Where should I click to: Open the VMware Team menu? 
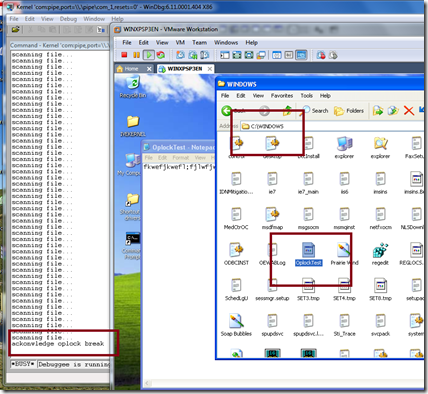pyautogui.click(x=199, y=42)
